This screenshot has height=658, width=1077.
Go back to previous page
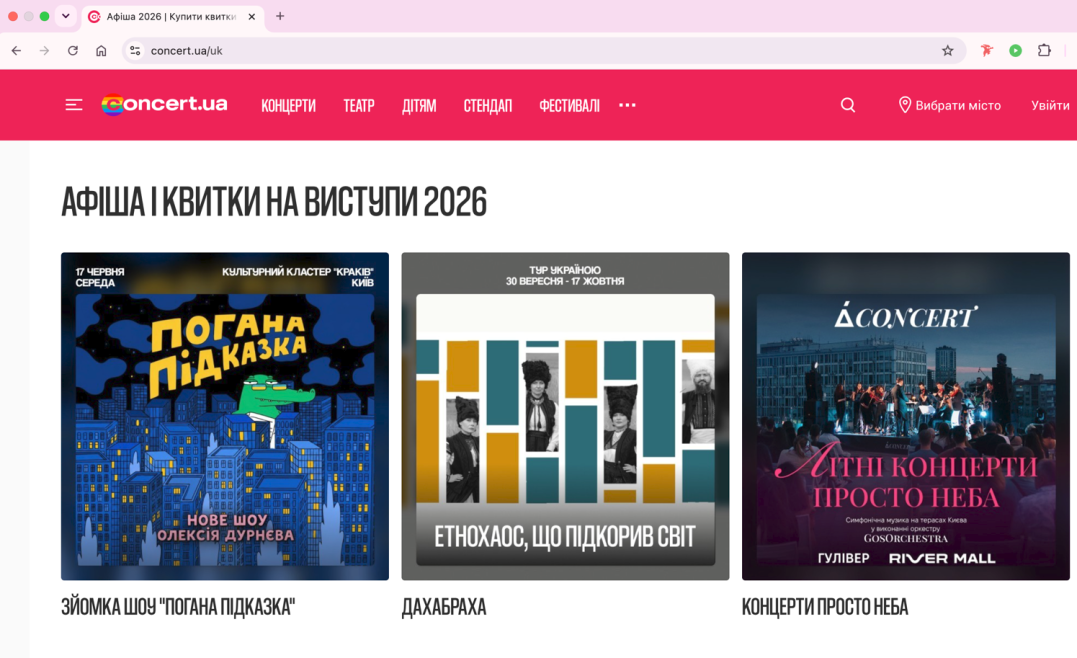(x=16, y=51)
